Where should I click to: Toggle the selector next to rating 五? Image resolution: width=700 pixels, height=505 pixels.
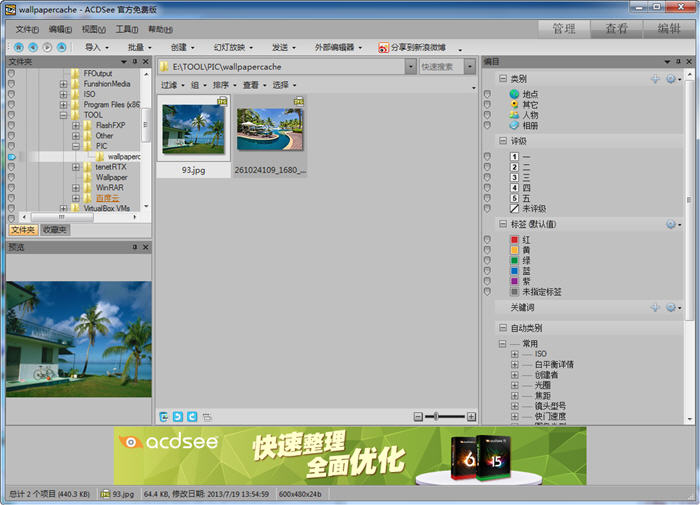point(487,197)
